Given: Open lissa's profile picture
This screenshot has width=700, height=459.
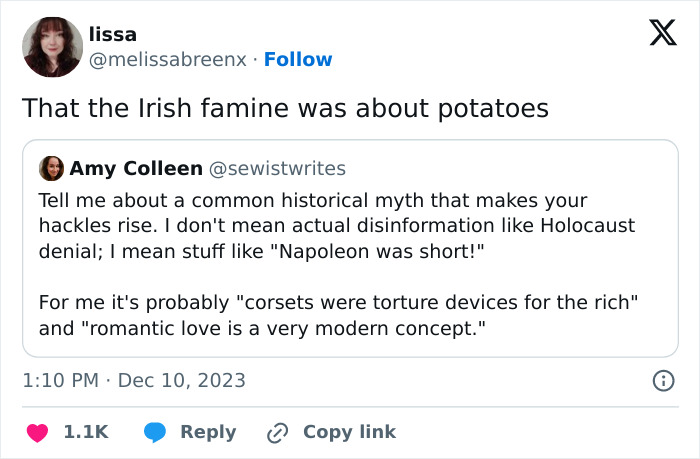Looking at the screenshot, I should pos(52,47).
